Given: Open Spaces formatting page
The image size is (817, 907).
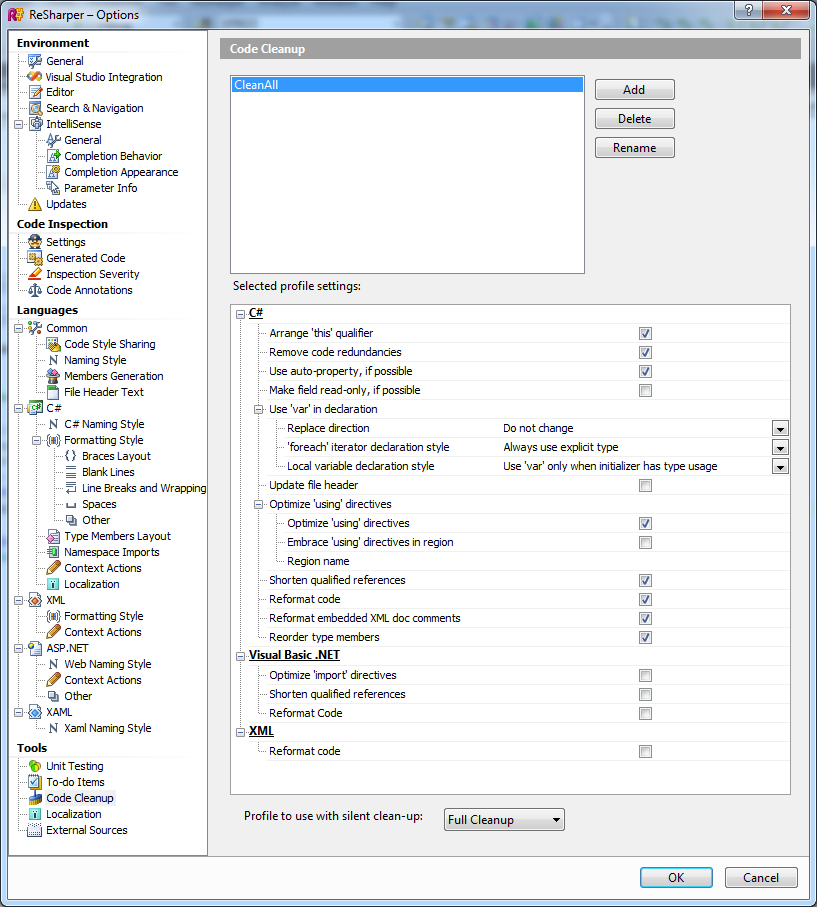Looking at the screenshot, I should click(x=99, y=504).
